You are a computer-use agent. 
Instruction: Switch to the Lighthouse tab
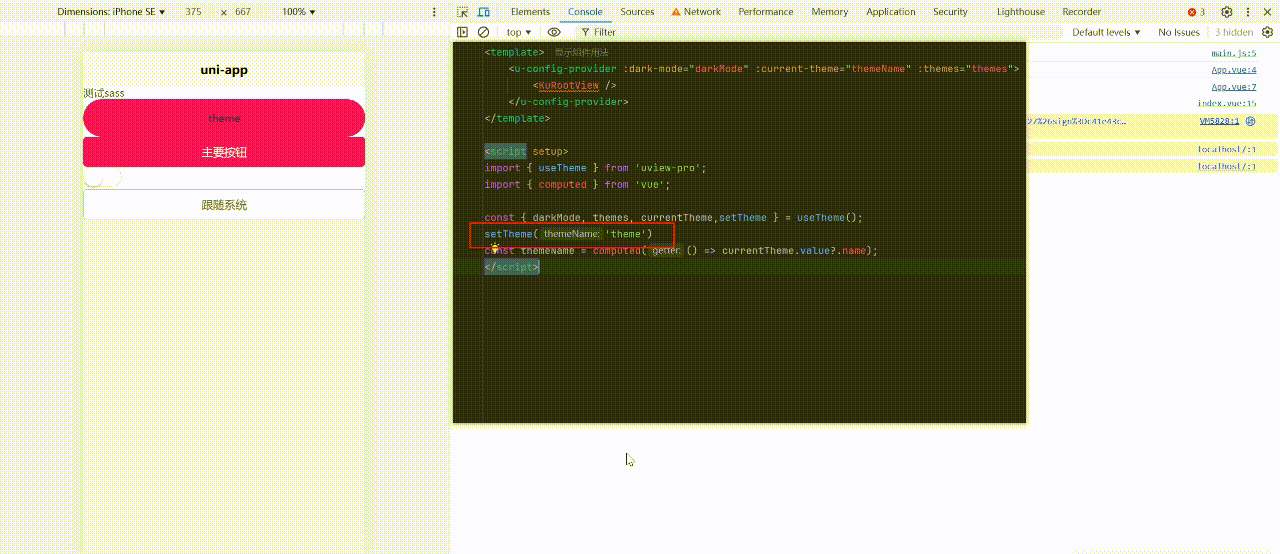(1021, 12)
